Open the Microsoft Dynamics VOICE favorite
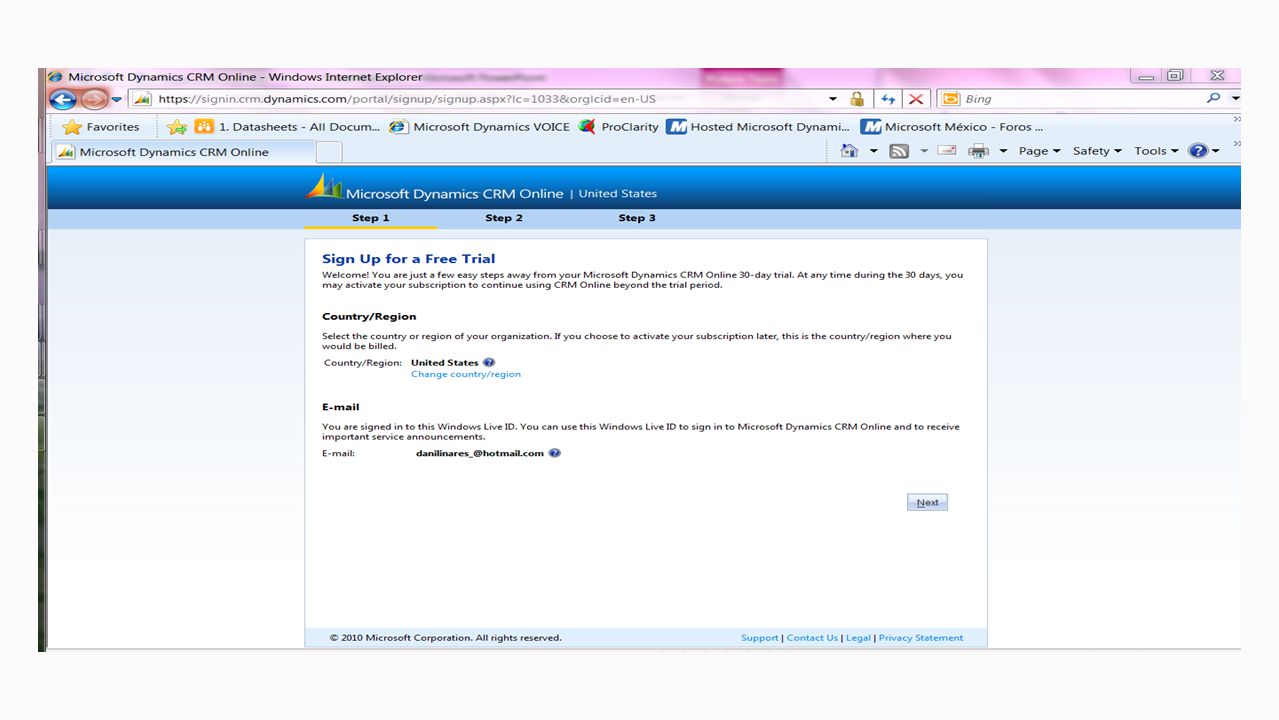 pyautogui.click(x=480, y=127)
